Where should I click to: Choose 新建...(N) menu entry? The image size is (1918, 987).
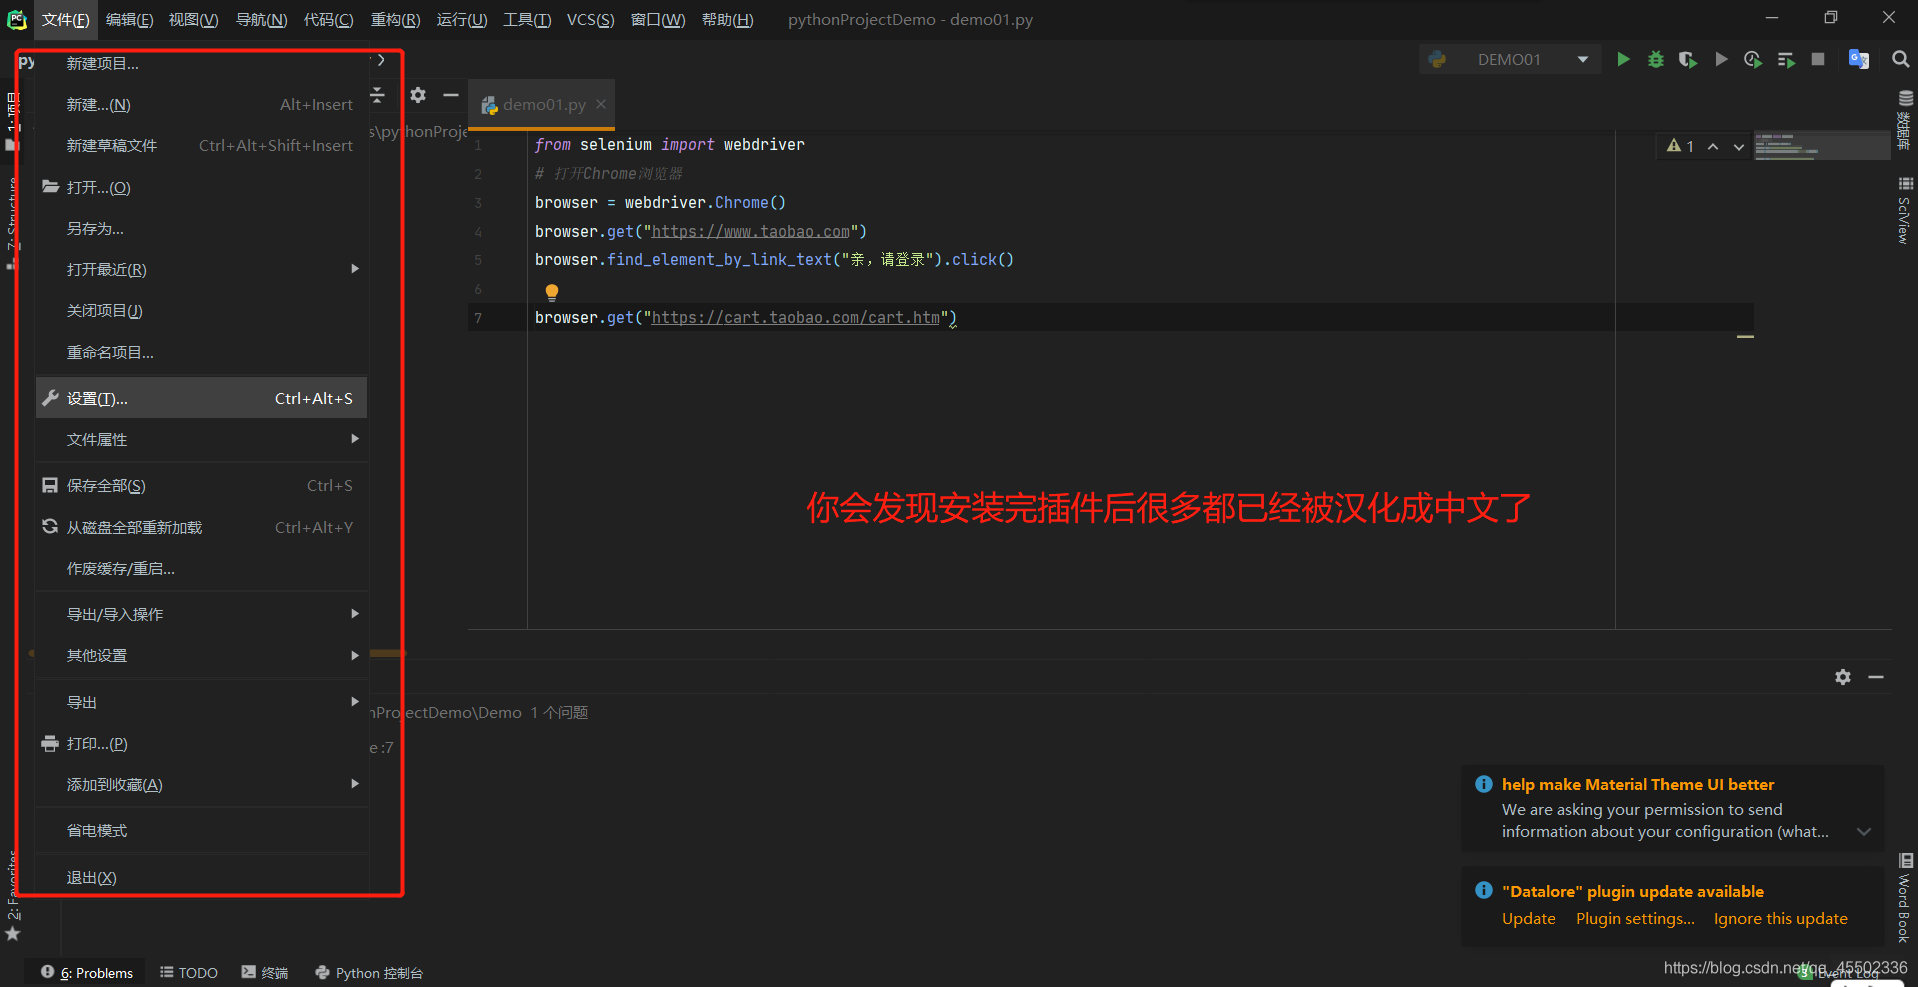[202, 104]
